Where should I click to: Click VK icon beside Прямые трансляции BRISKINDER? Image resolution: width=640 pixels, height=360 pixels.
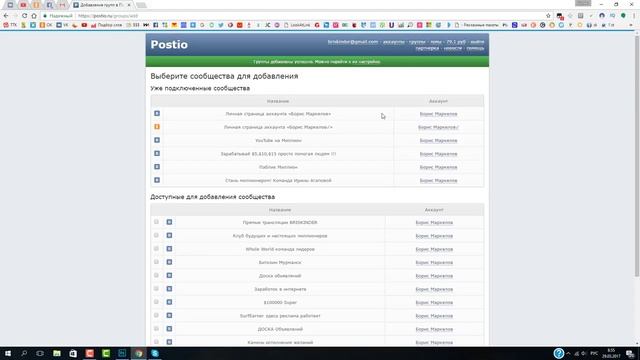click(169, 222)
